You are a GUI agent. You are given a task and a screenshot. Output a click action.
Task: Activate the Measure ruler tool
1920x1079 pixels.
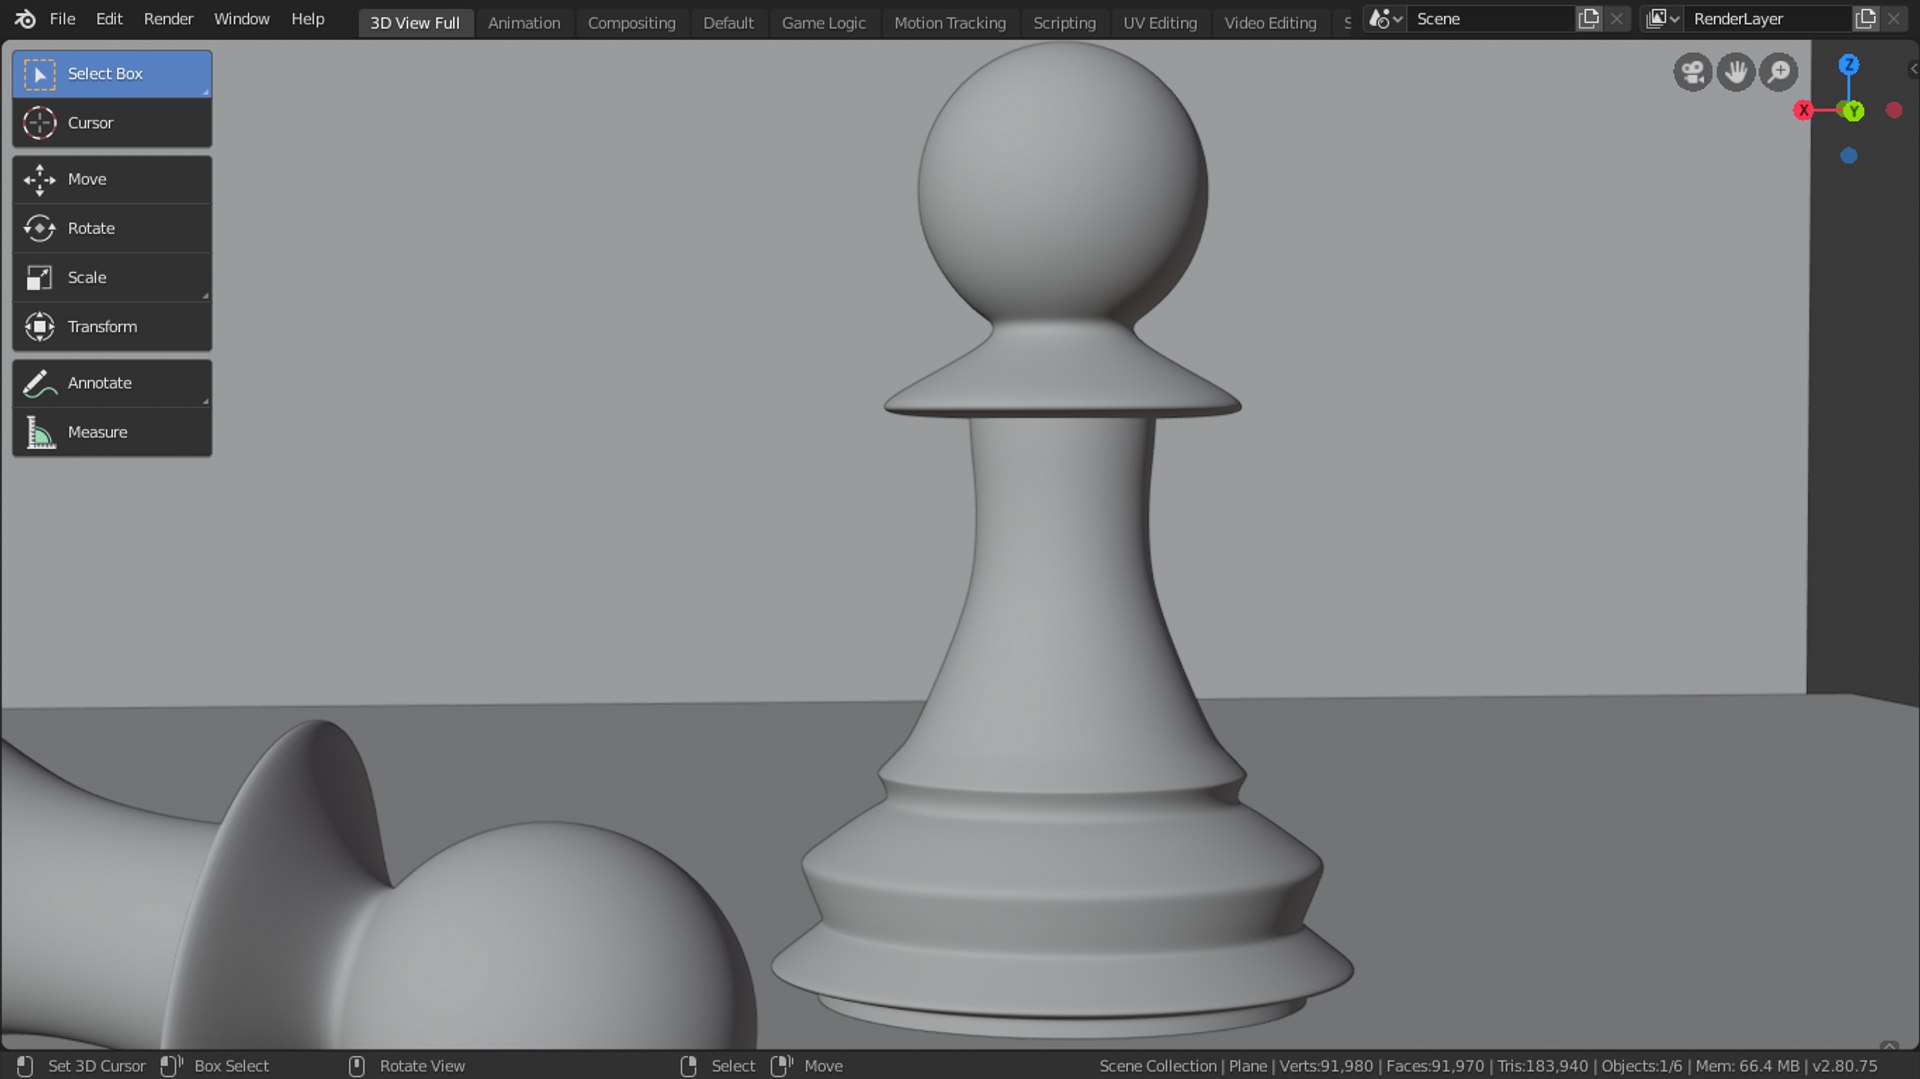[112, 433]
